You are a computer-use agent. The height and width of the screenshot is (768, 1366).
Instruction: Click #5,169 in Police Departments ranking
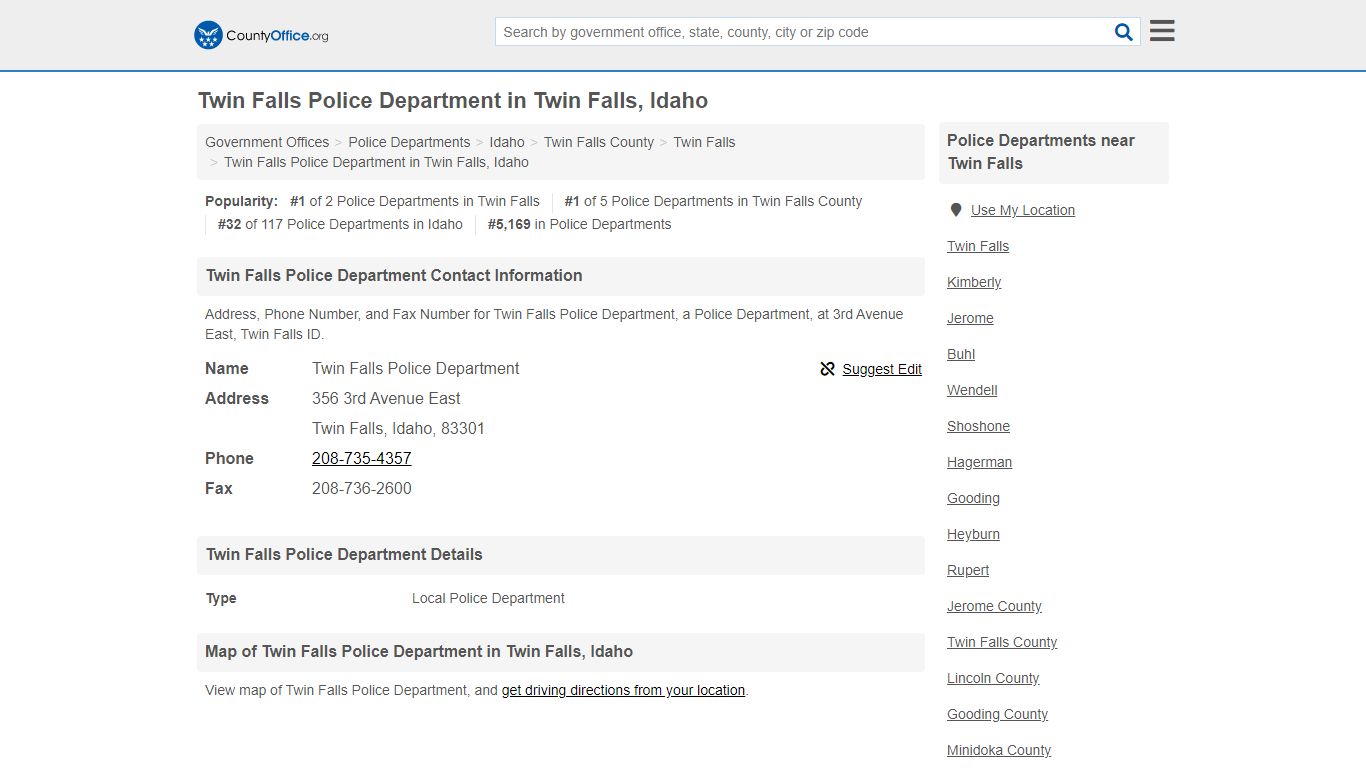(579, 224)
